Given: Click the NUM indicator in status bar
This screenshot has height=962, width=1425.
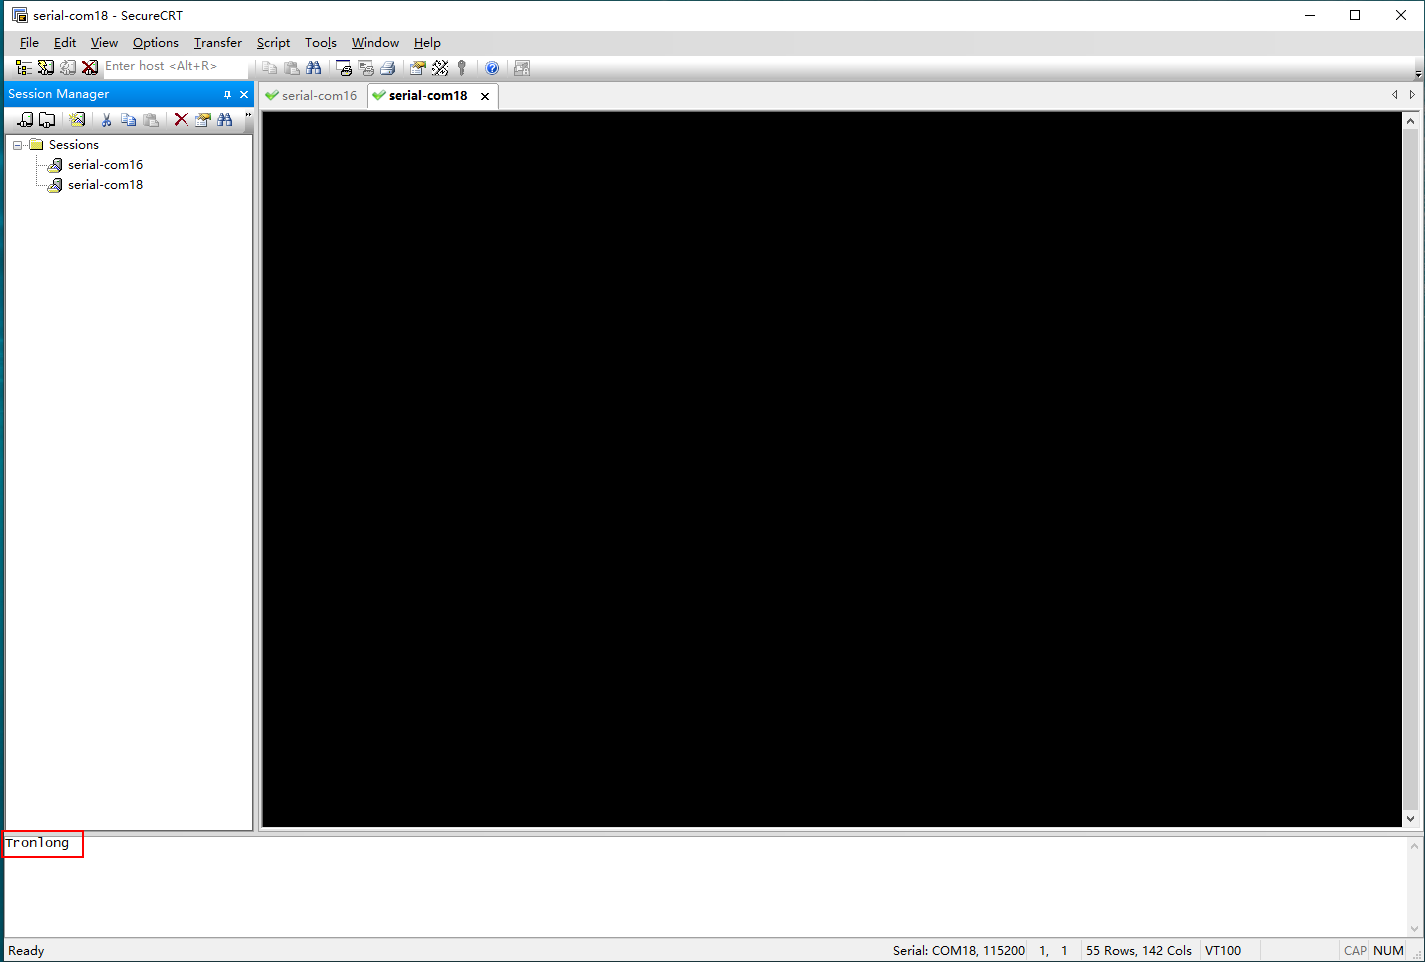Looking at the screenshot, I should (x=1388, y=951).
